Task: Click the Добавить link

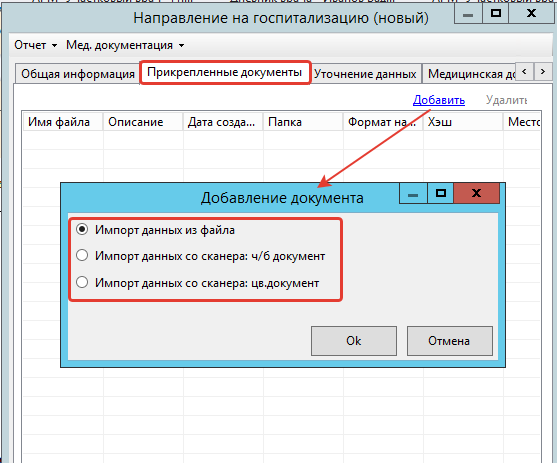Action: click(x=439, y=100)
